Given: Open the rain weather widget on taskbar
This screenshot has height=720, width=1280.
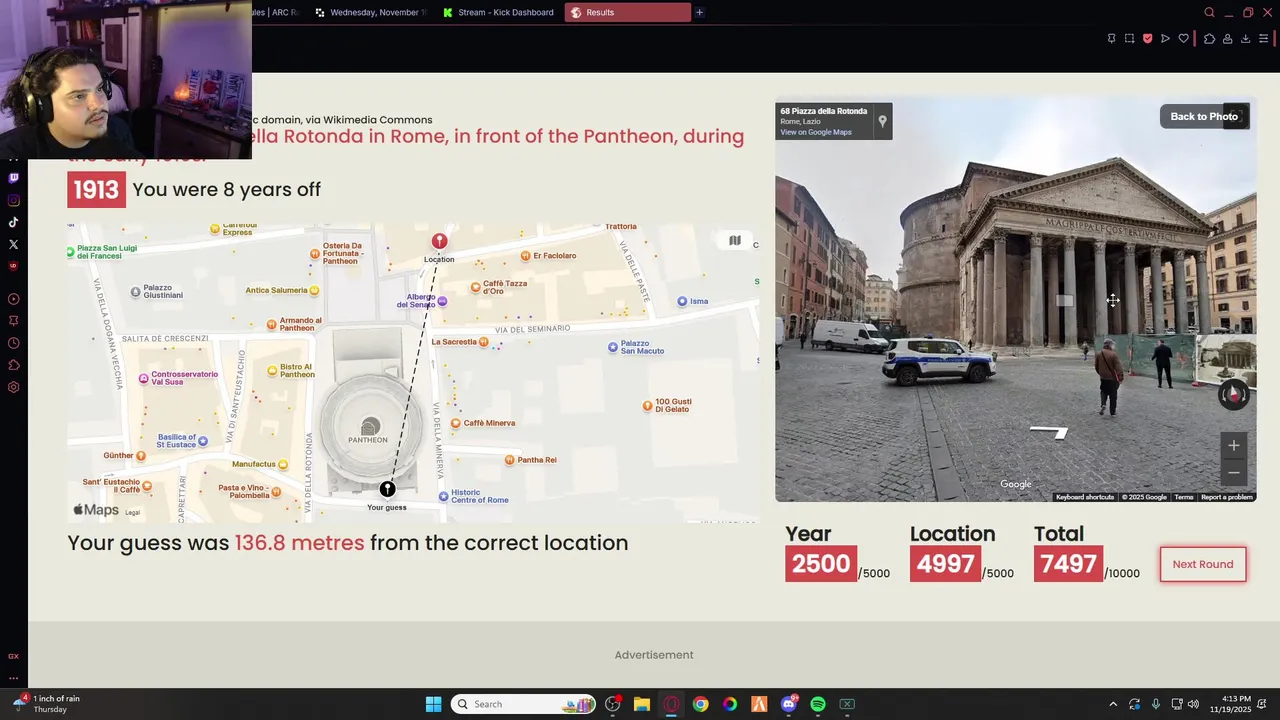Looking at the screenshot, I should click(x=46, y=704).
